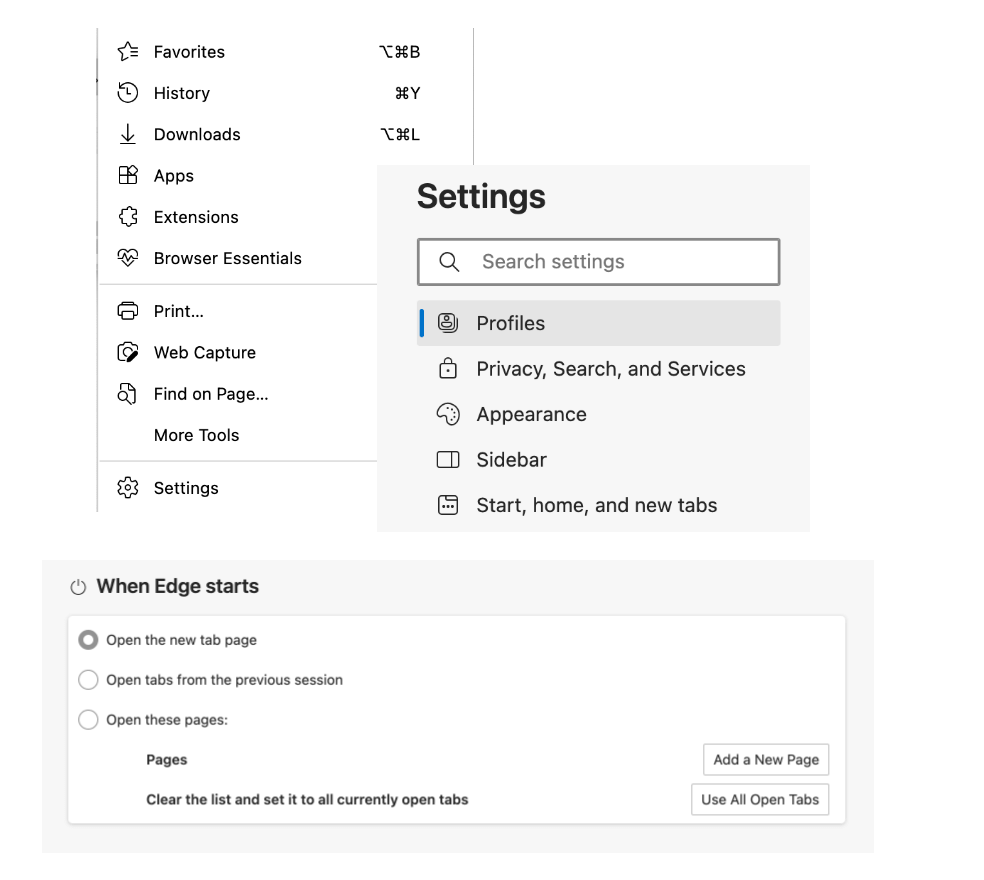This screenshot has width=984, height=880.
Task: Select Open tabs from previous session
Action: [89, 680]
